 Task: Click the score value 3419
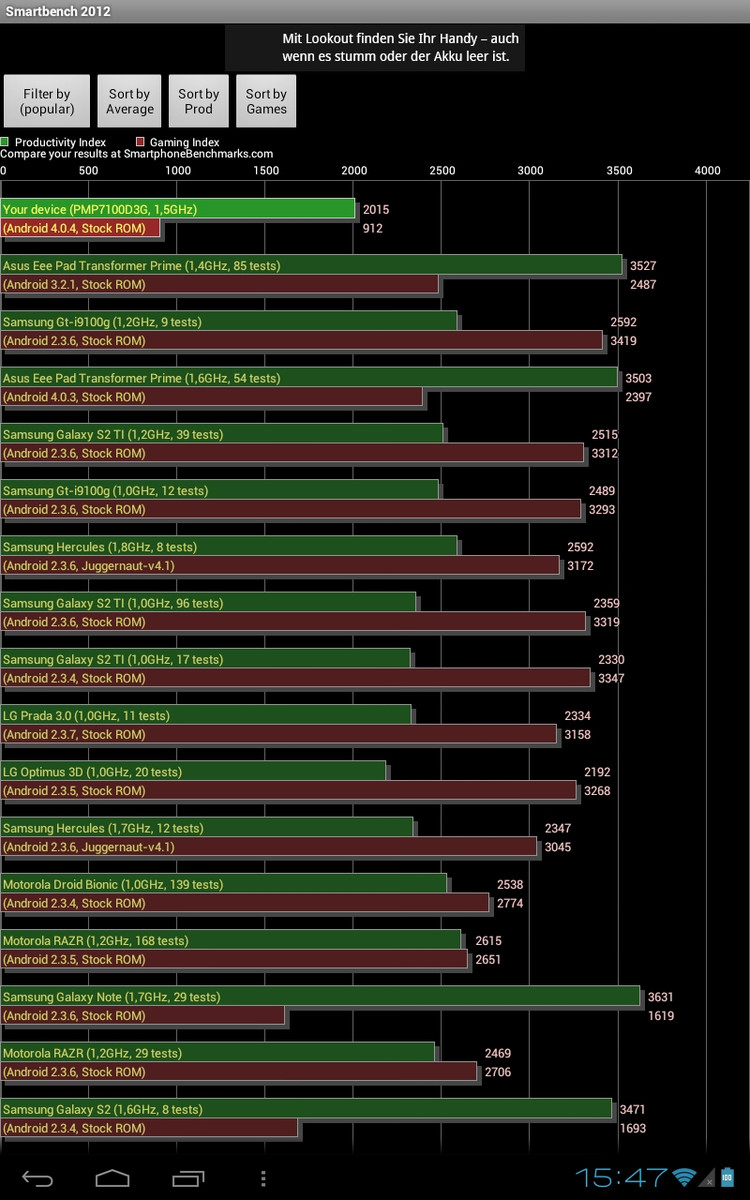click(623, 341)
